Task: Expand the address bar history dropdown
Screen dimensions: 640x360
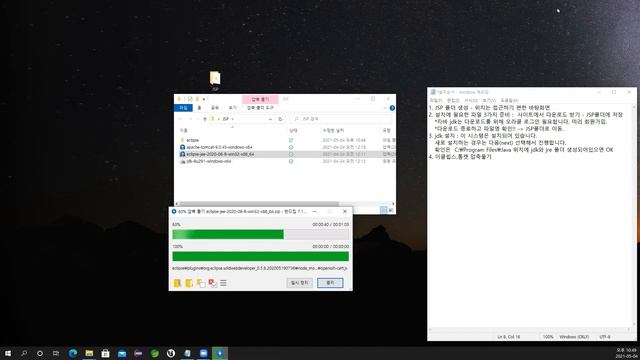Action: (x=270, y=119)
